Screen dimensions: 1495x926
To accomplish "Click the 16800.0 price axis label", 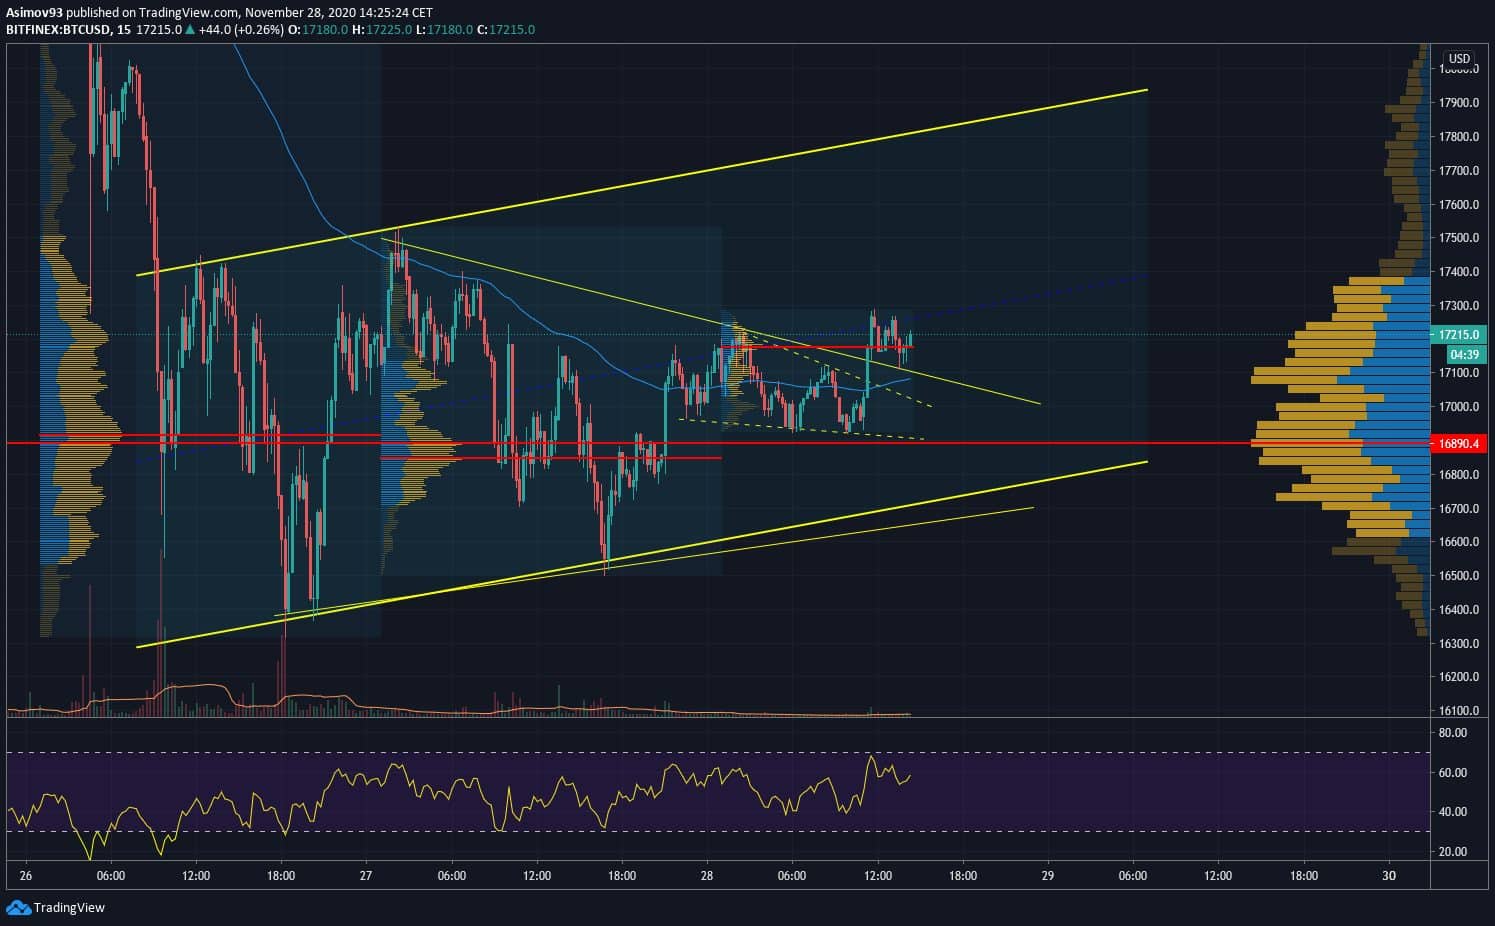I will tap(1459, 475).
